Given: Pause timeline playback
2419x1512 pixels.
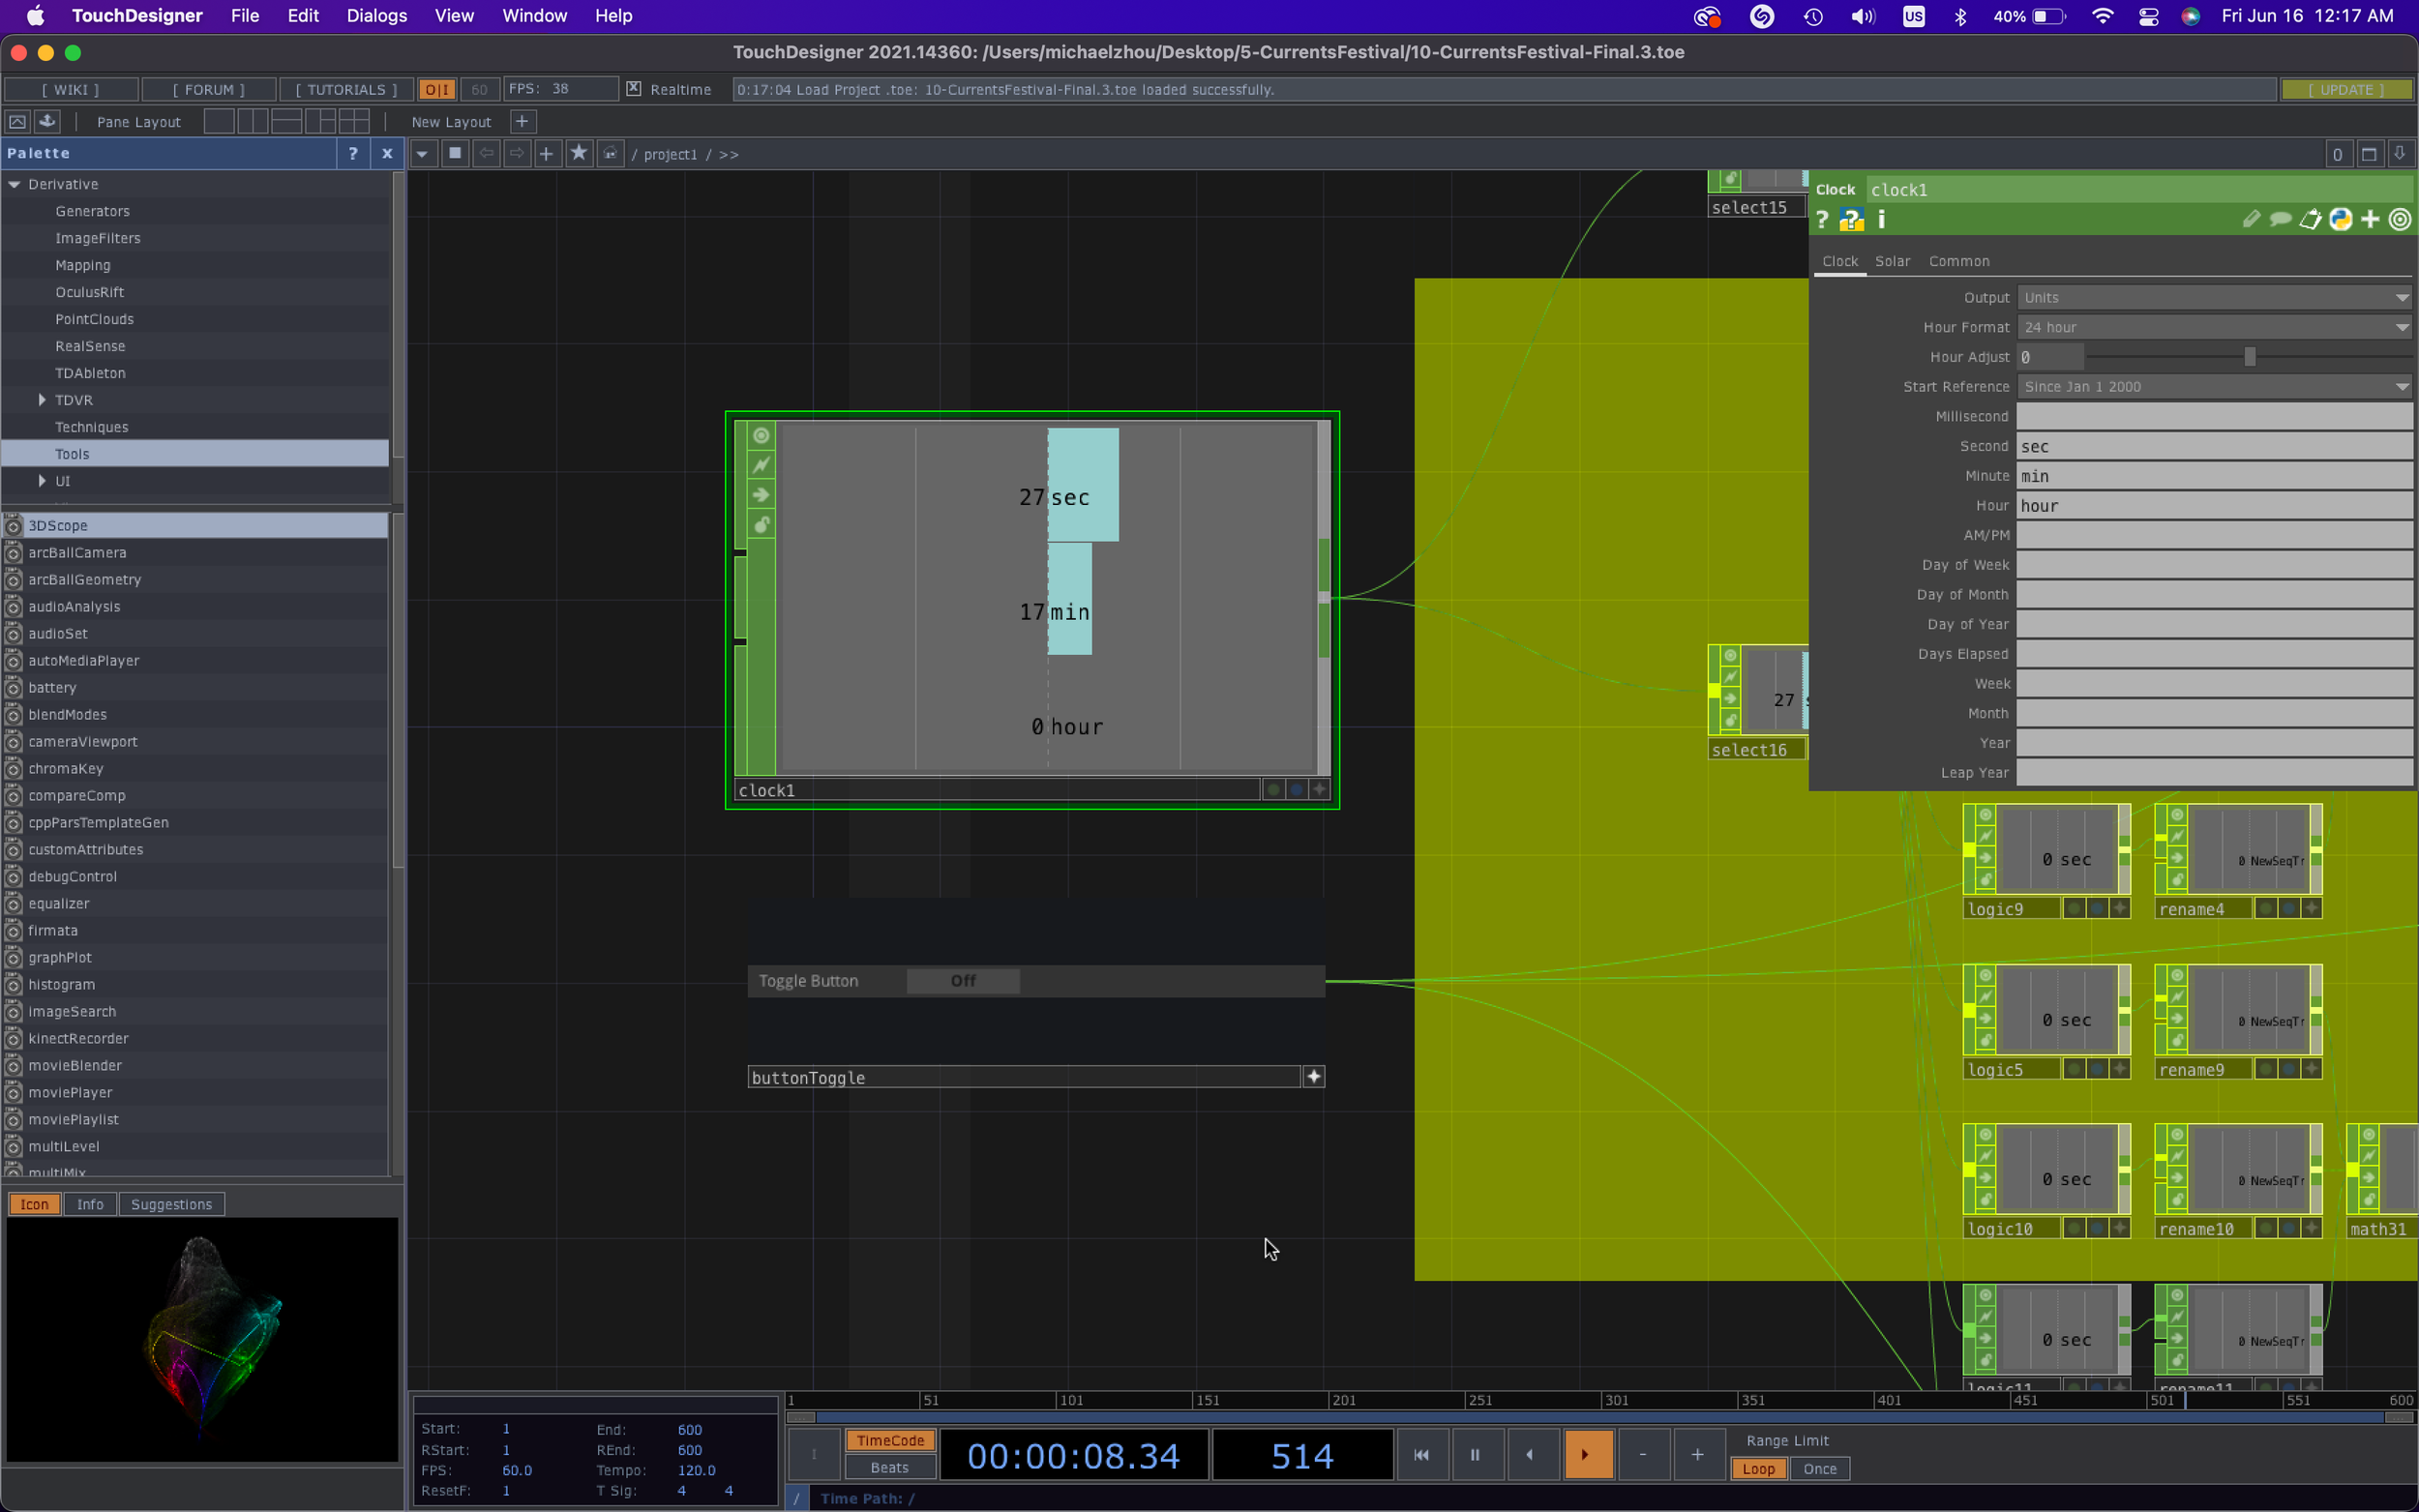Looking at the screenshot, I should pyautogui.click(x=1474, y=1455).
